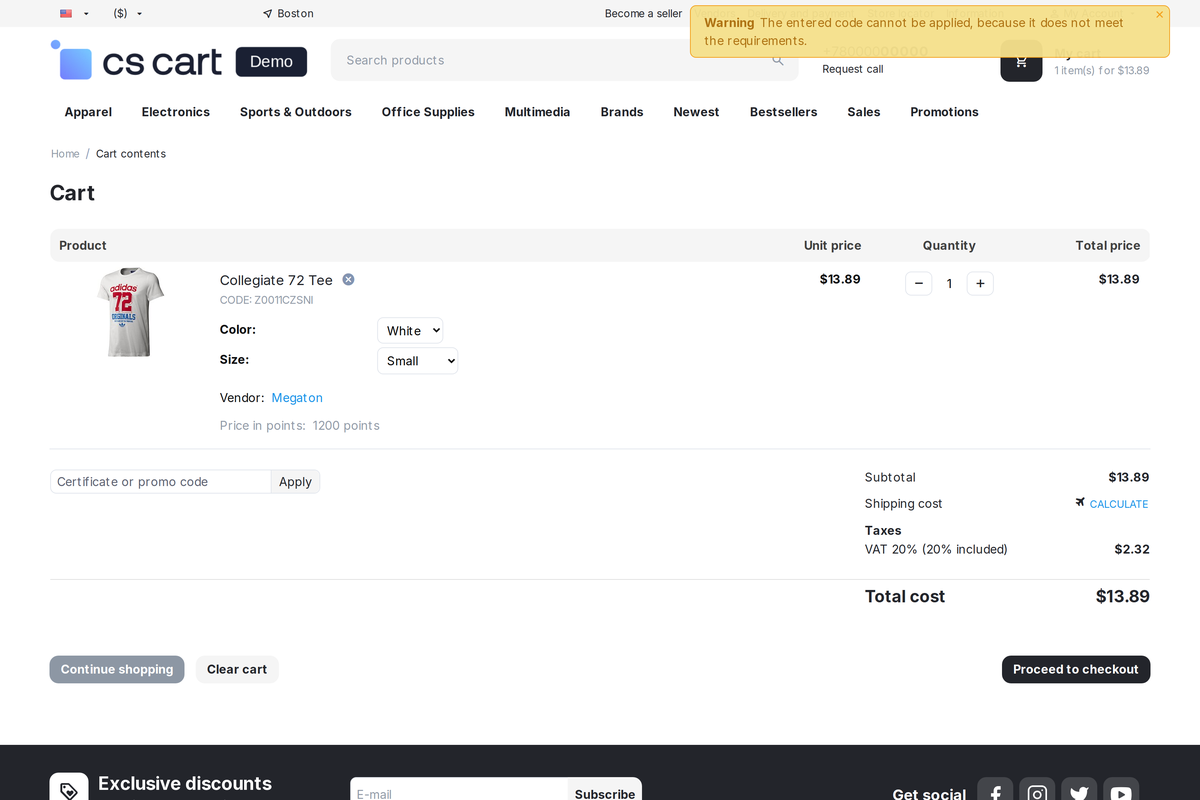Click the 'Cart contents' breadcrumb text
1200x800 pixels.
click(131, 154)
